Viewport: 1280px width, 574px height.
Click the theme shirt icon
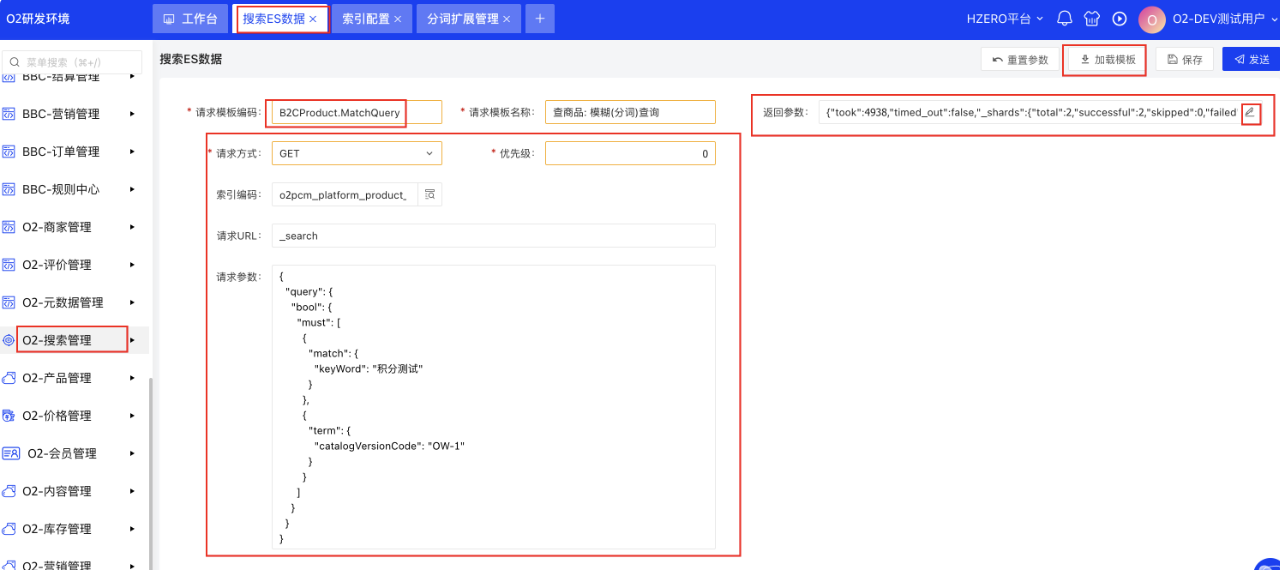click(x=1092, y=19)
